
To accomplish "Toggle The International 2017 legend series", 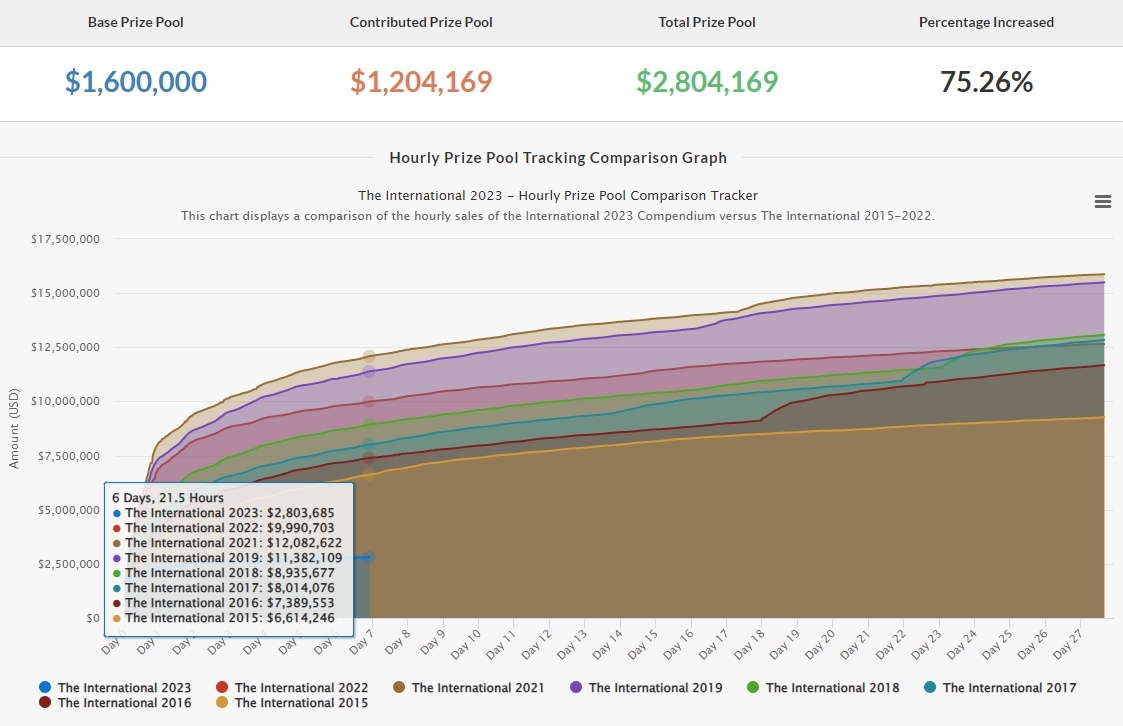I will click(1000, 687).
